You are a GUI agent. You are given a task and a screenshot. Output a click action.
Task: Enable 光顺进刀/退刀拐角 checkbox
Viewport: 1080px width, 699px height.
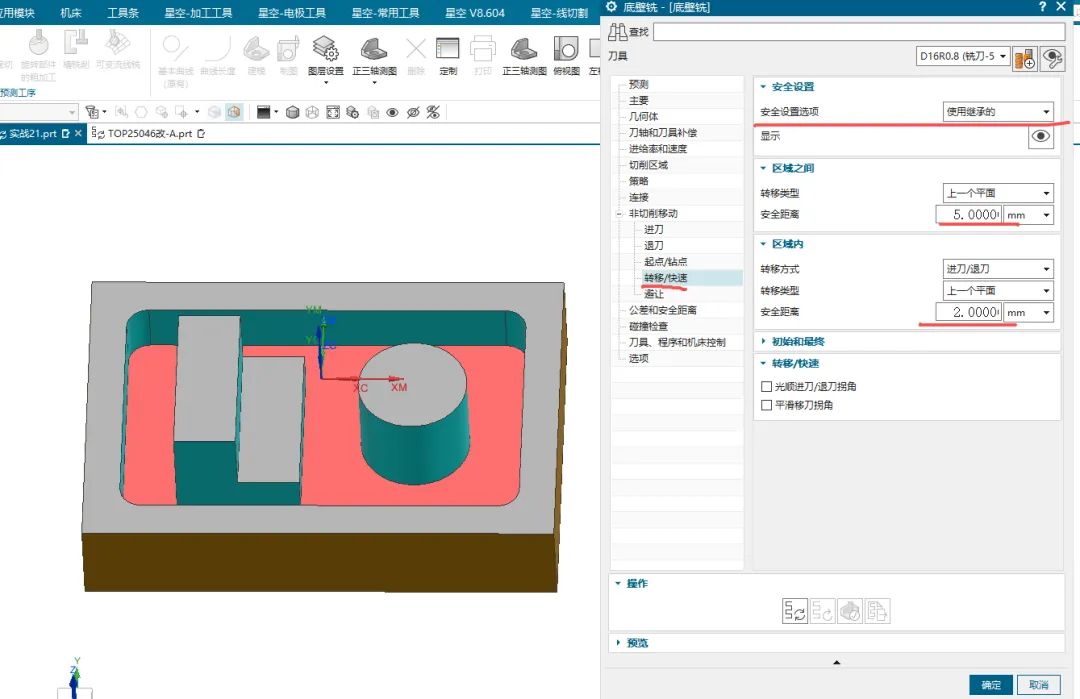[766, 386]
